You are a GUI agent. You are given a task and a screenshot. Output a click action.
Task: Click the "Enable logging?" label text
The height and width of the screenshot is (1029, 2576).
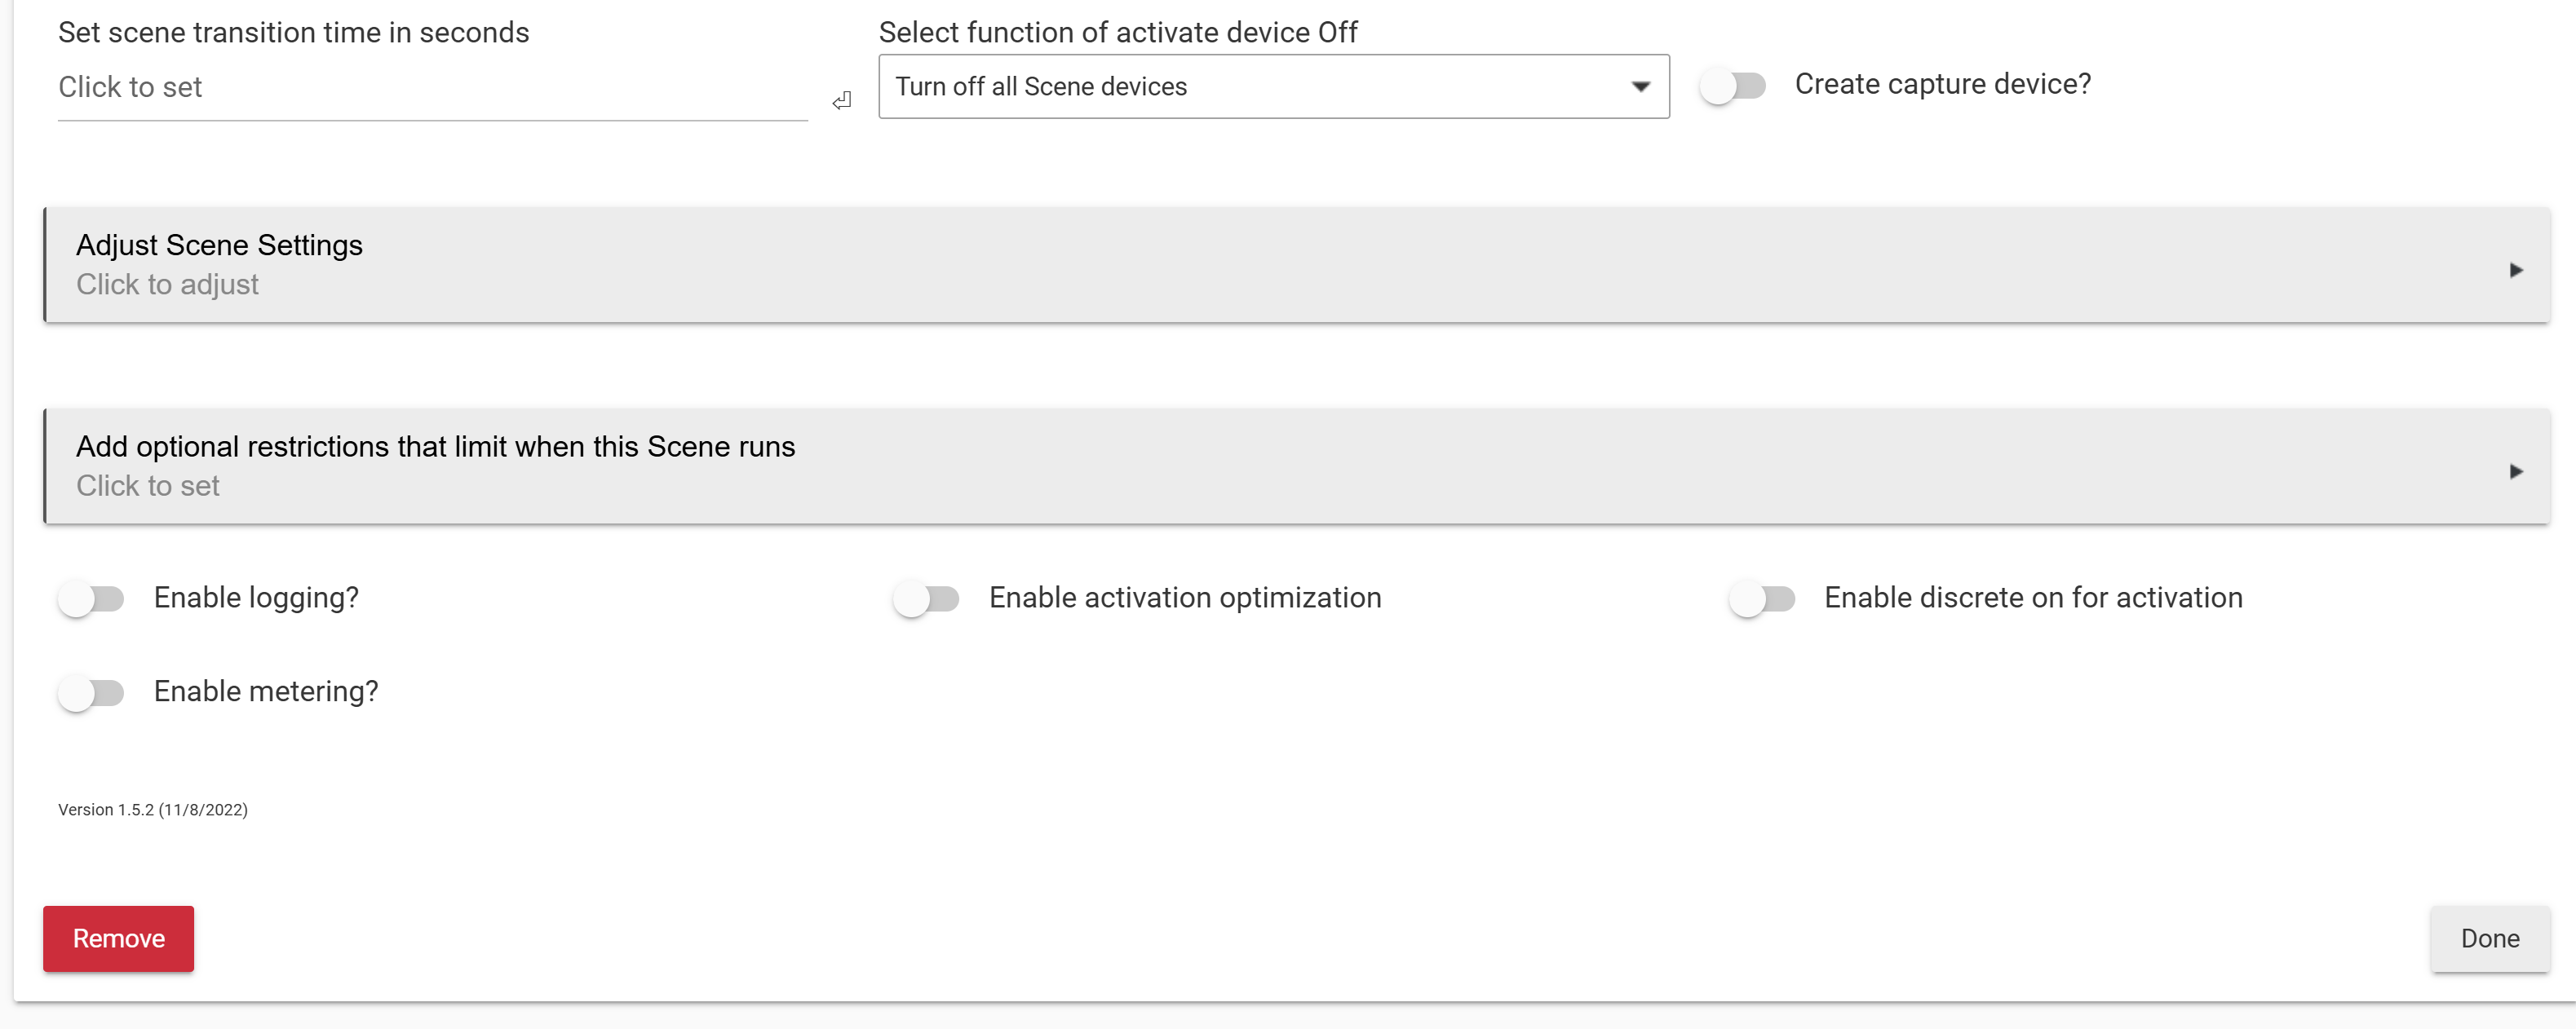click(x=256, y=598)
